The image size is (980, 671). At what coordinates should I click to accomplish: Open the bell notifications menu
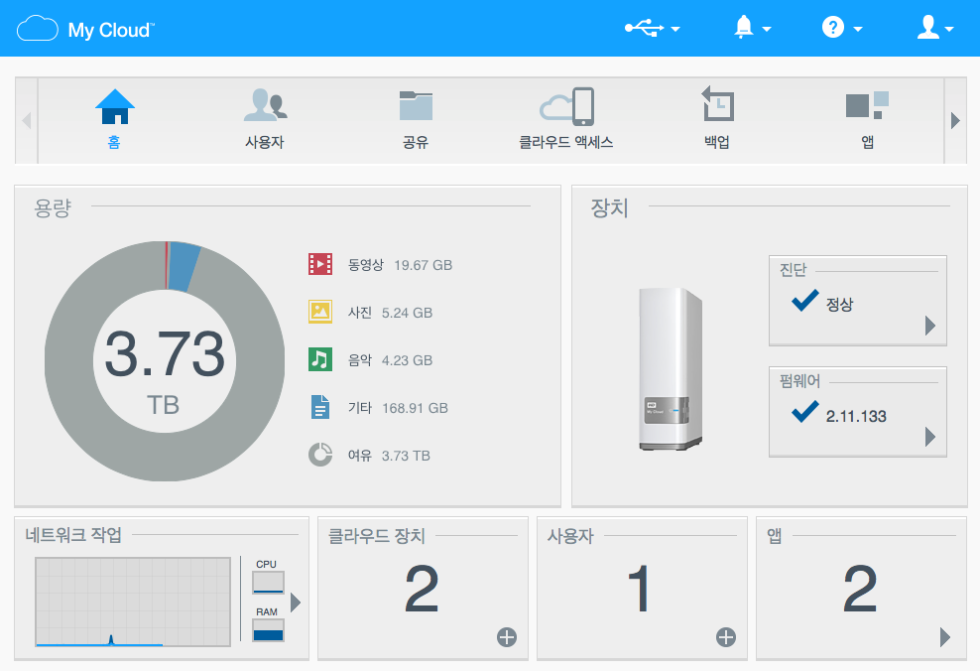[x=752, y=28]
